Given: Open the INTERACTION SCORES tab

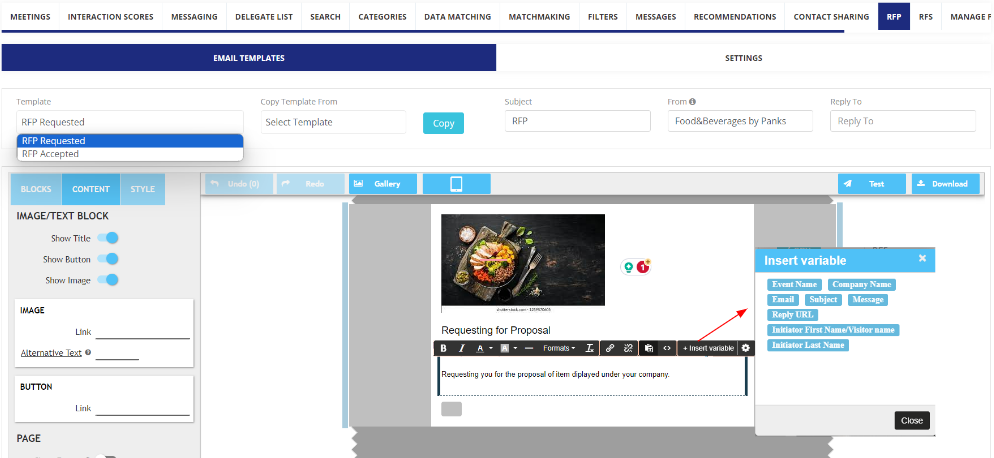Looking at the screenshot, I should (x=111, y=17).
